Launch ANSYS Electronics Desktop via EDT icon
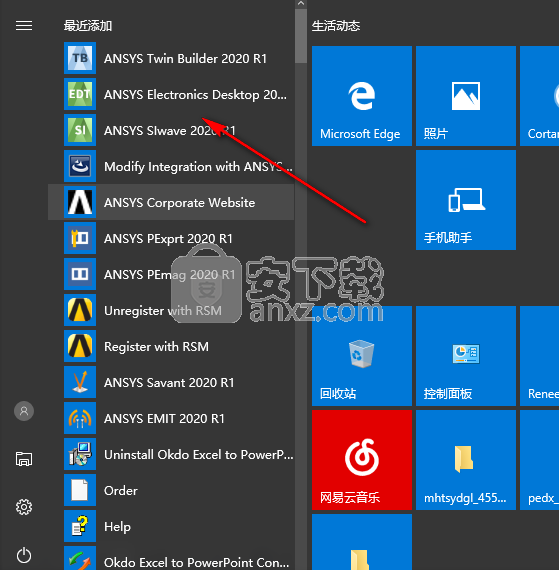 tap(80, 94)
